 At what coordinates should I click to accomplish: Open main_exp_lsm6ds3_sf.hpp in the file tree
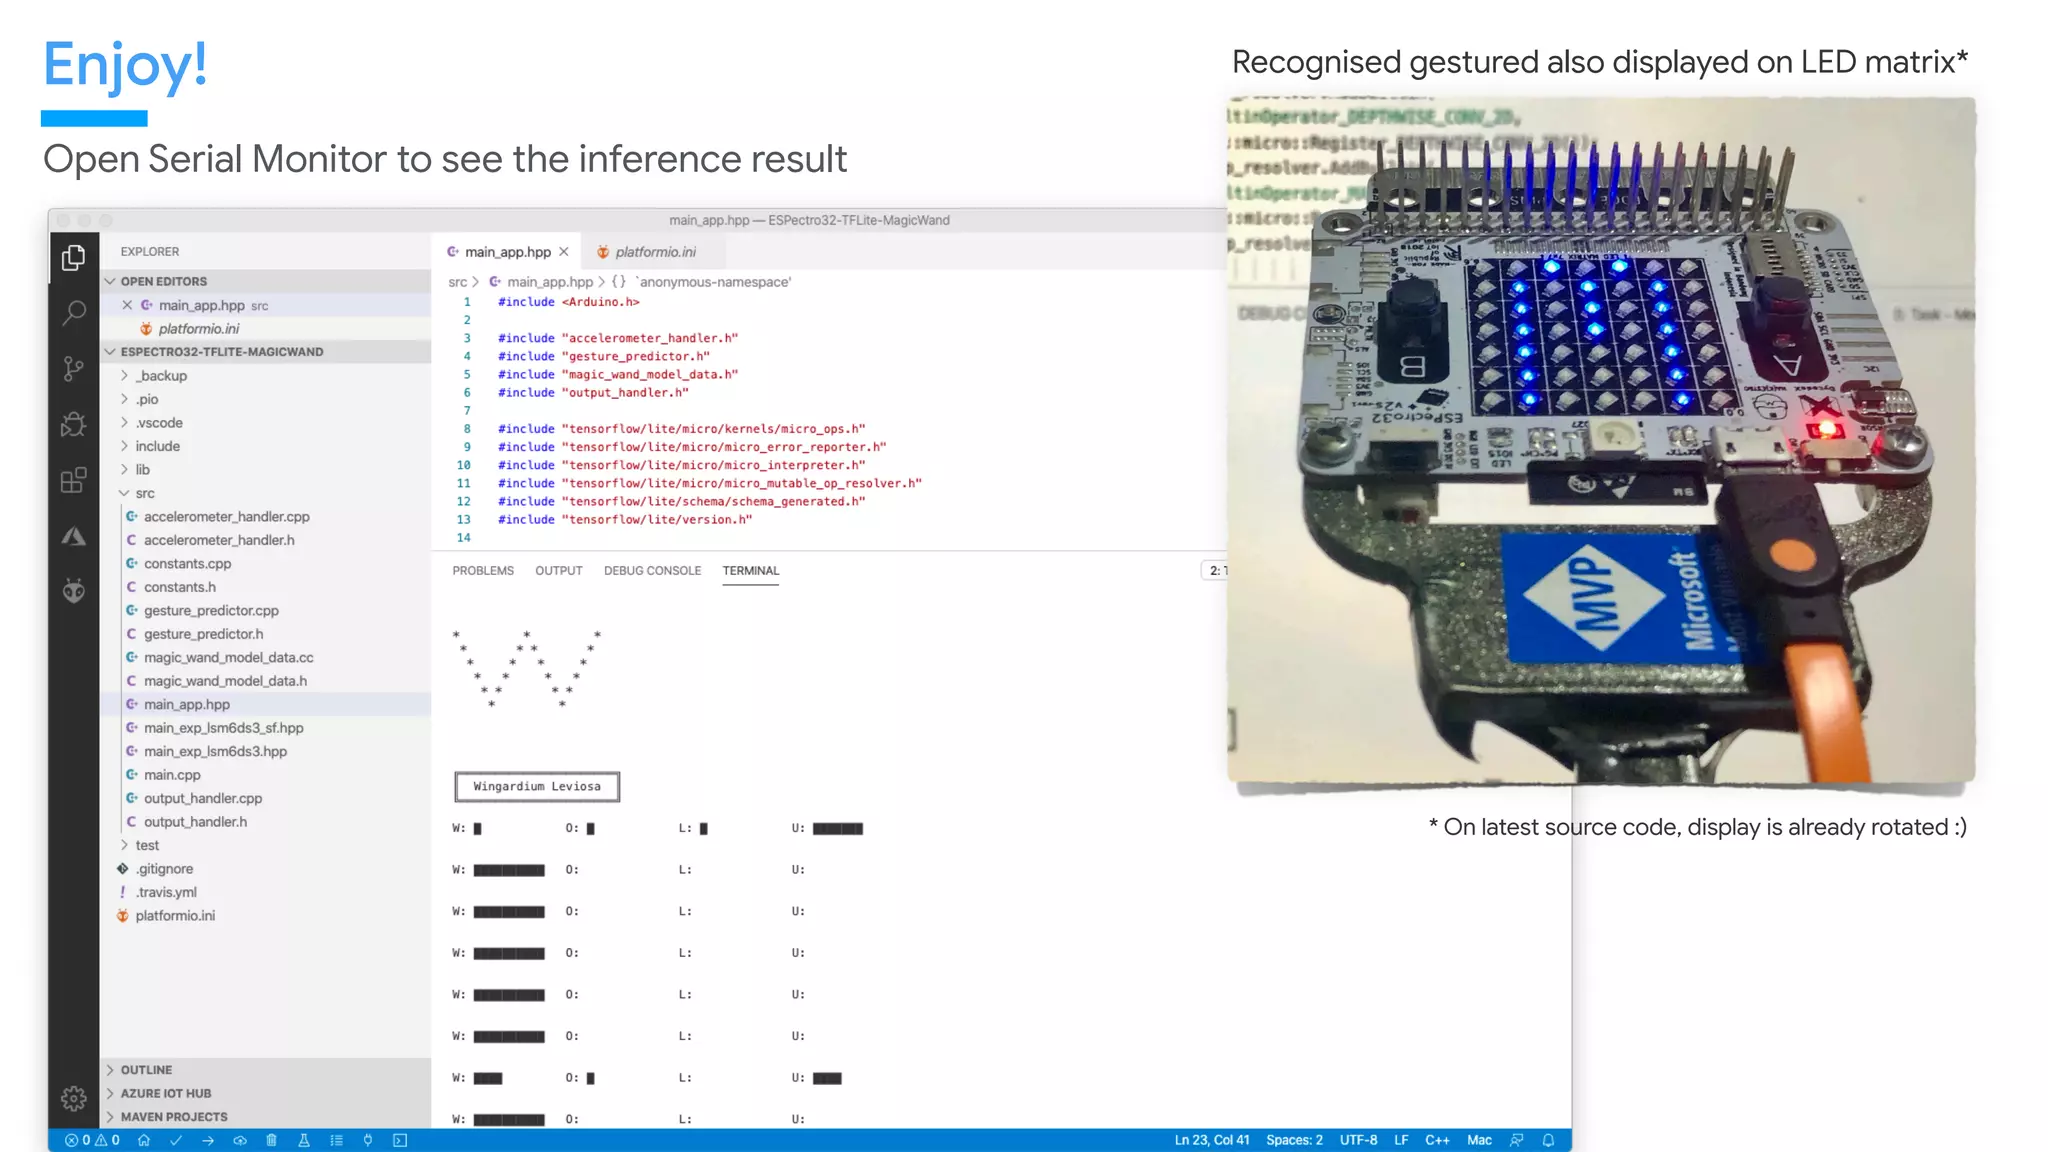(x=223, y=728)
